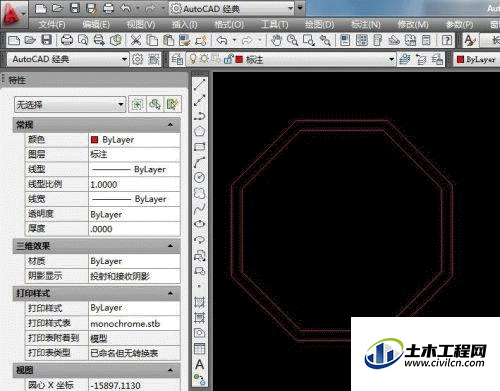Select the Revision Cloud tool
The image size is (500, 391).
(200, 193)
